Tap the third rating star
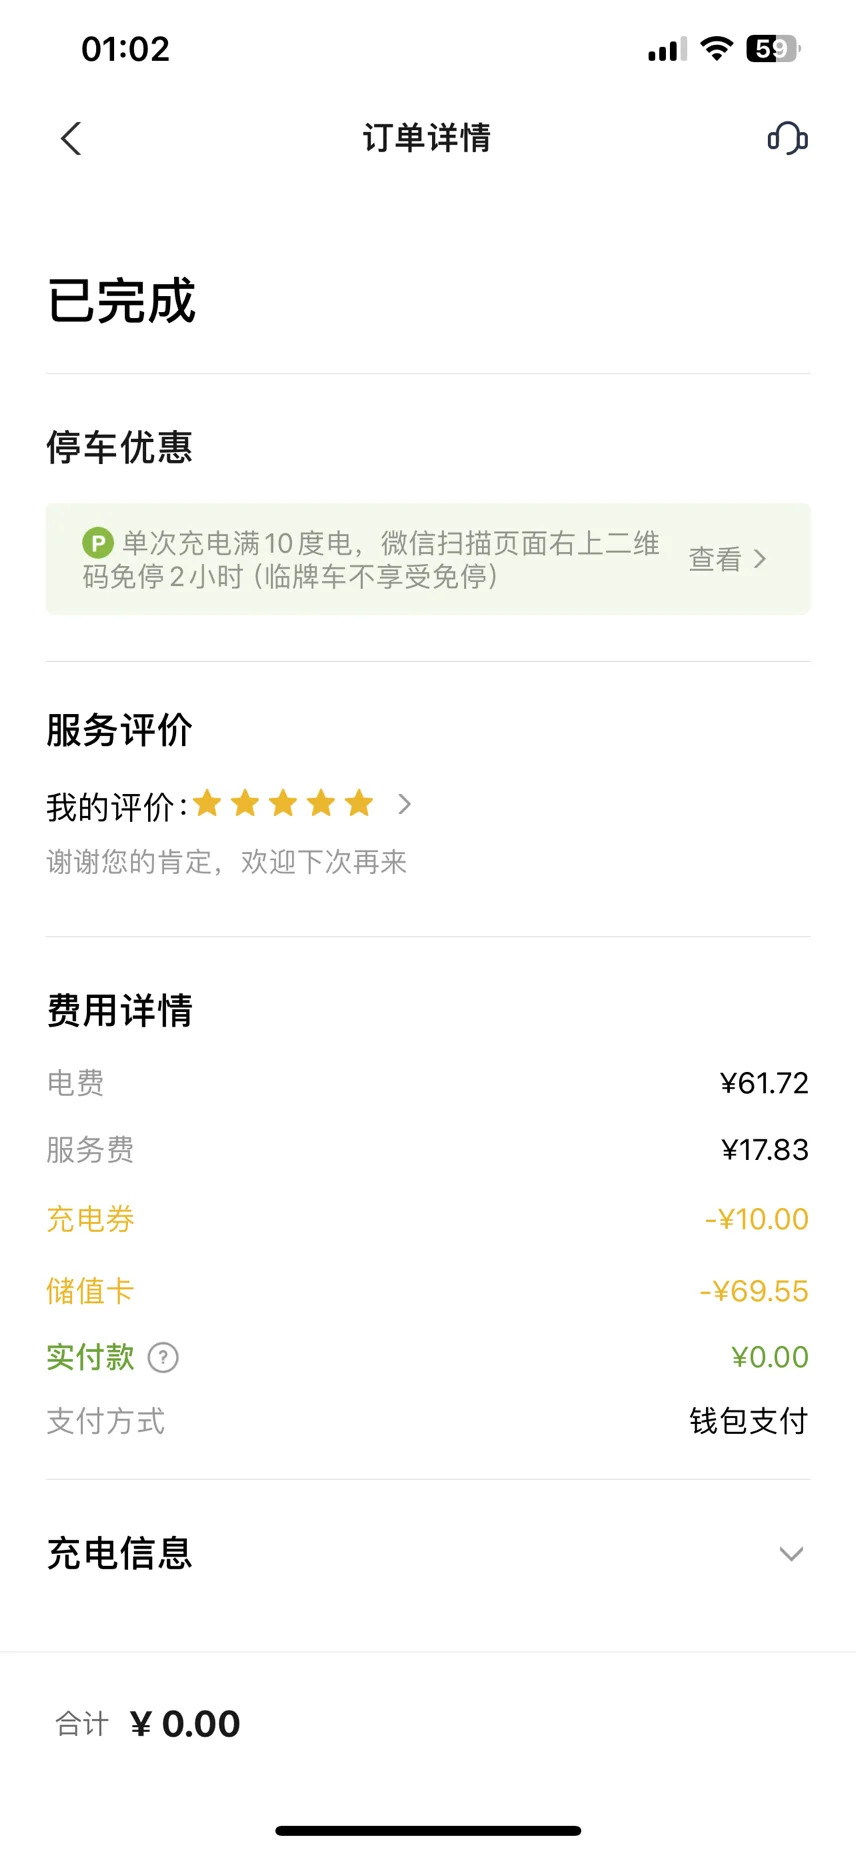 point(283,803)
